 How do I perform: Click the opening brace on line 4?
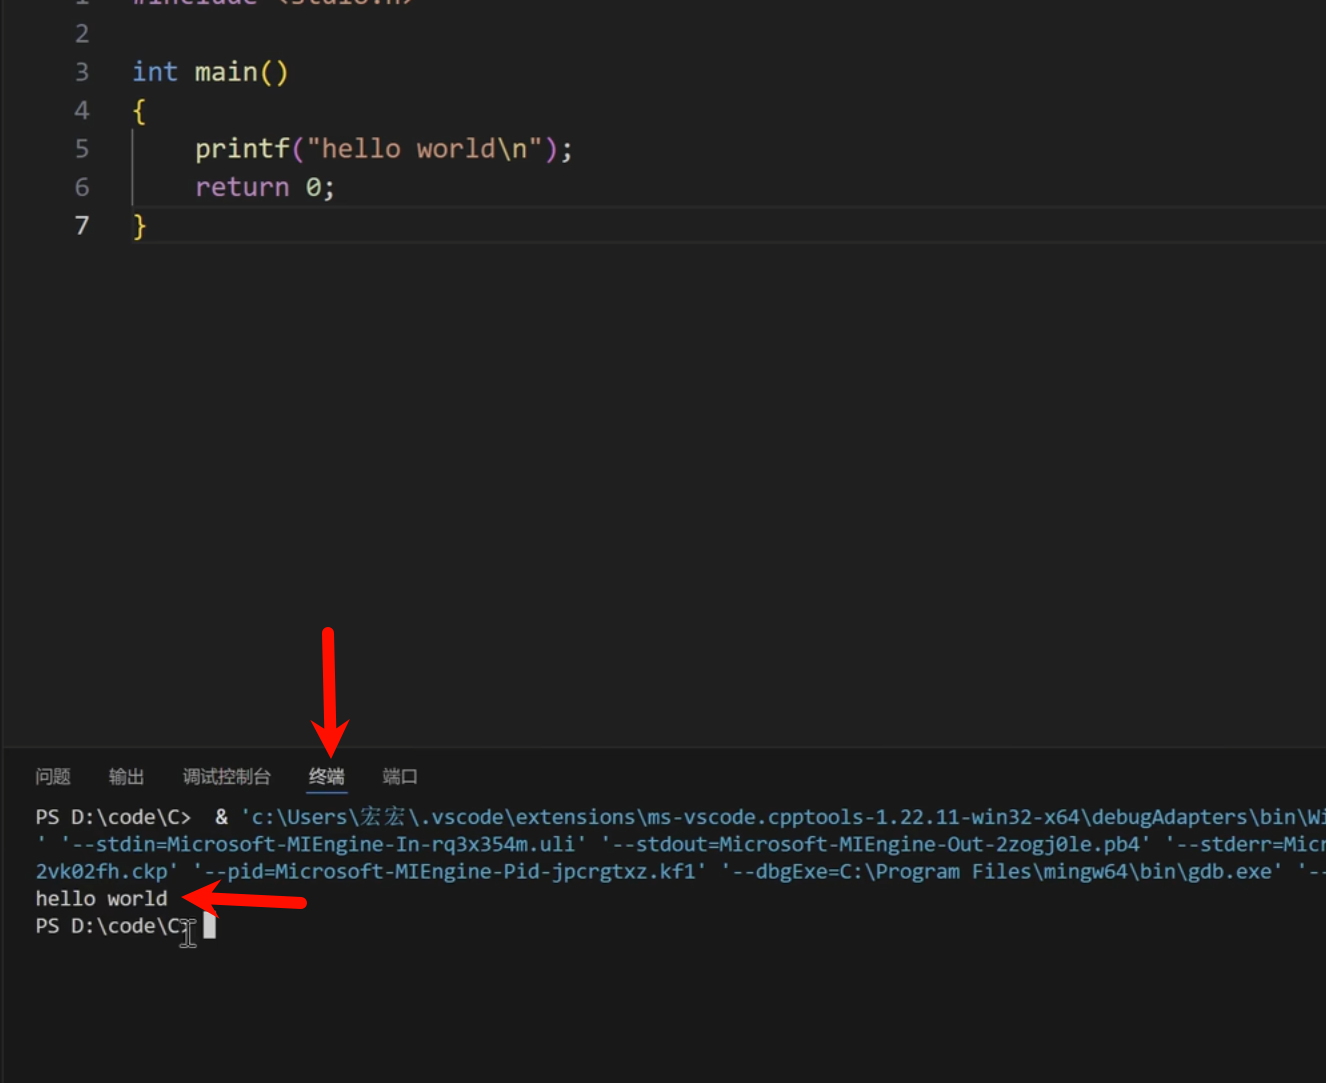(x=139, y=111)
